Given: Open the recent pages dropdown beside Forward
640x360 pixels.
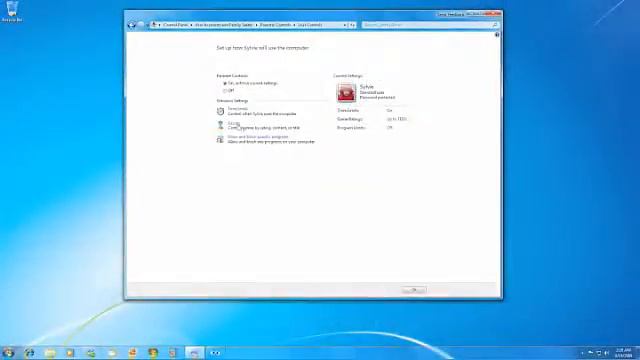Looking at the screenshot, I should pos(147,25).
